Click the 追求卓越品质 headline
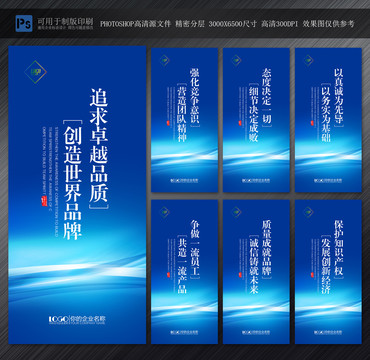The image size is (370, 360). point(99,146)
